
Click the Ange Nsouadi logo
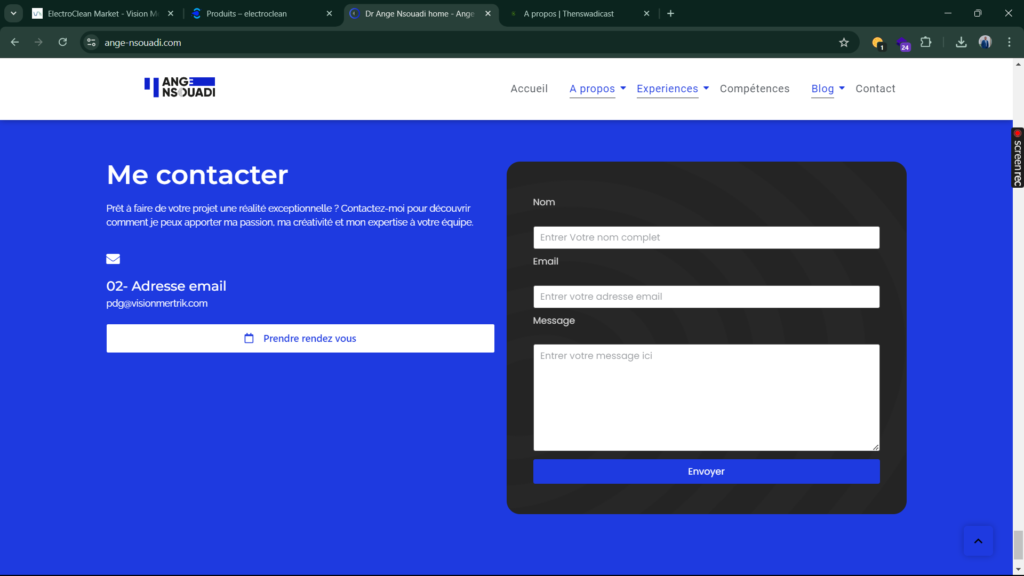180,88
